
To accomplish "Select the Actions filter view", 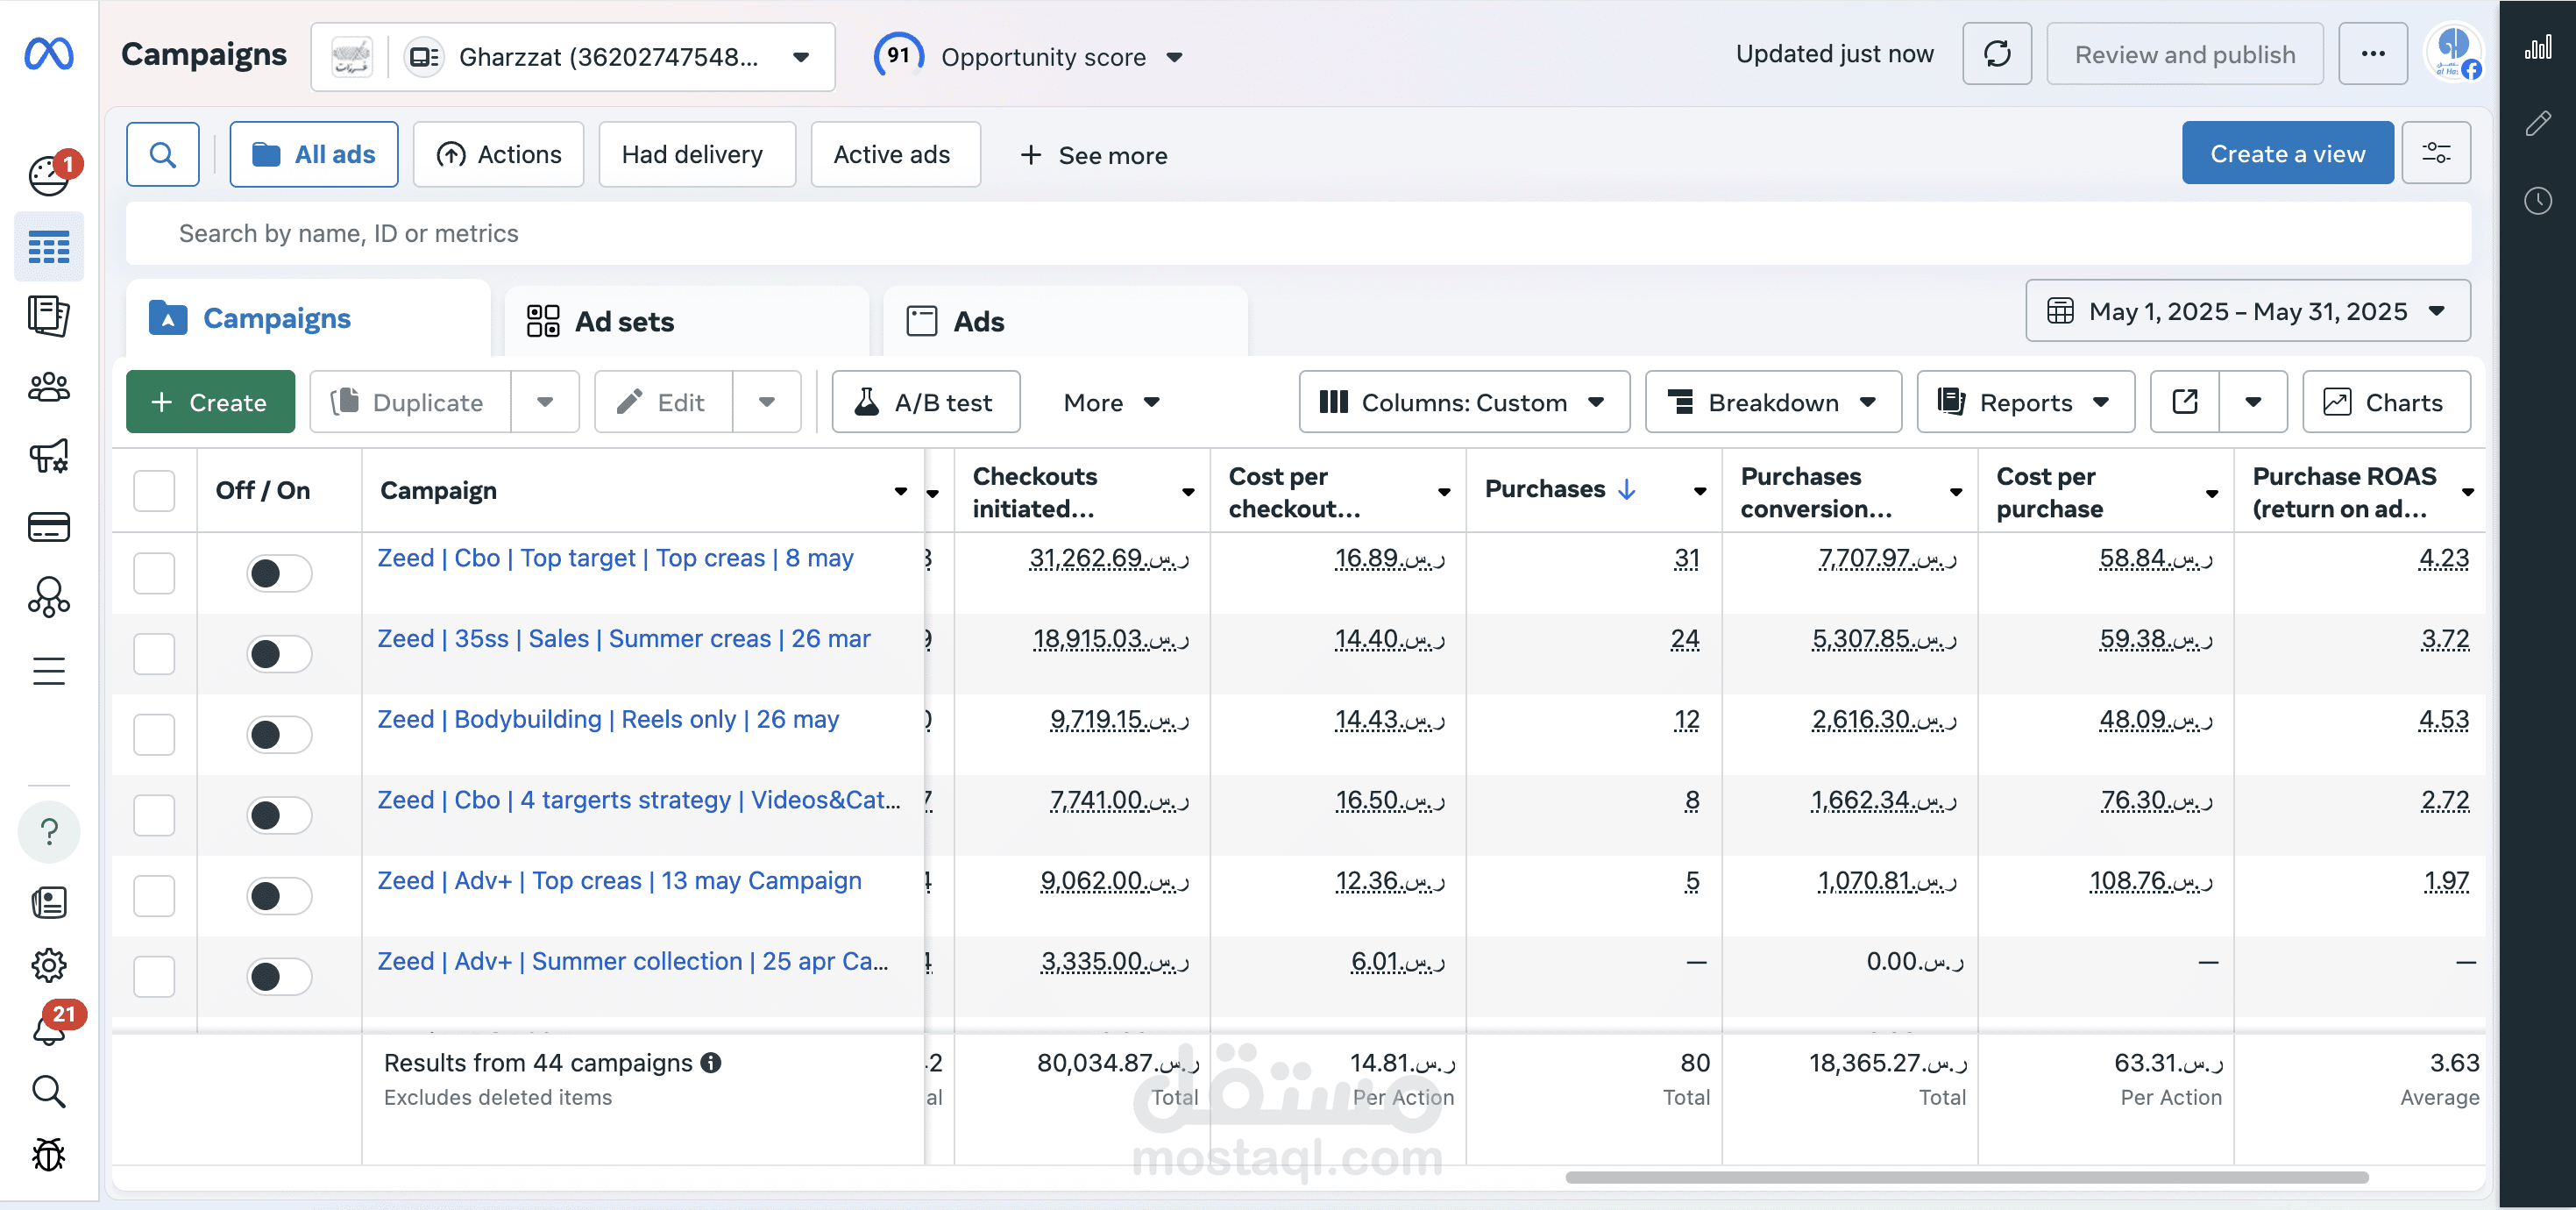I will tap(498, 154).
